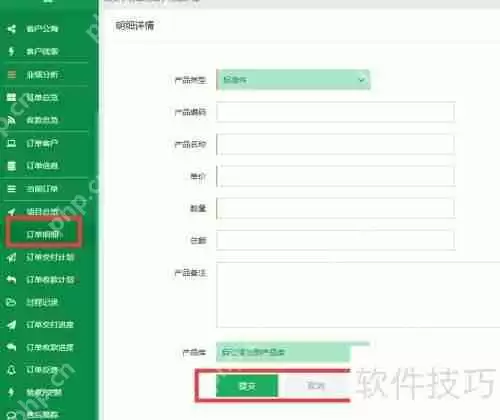The height and width of the screenshot is (420, 500).
Task: Click the green 提交 submit button
Action: click(x=247, y=386)
